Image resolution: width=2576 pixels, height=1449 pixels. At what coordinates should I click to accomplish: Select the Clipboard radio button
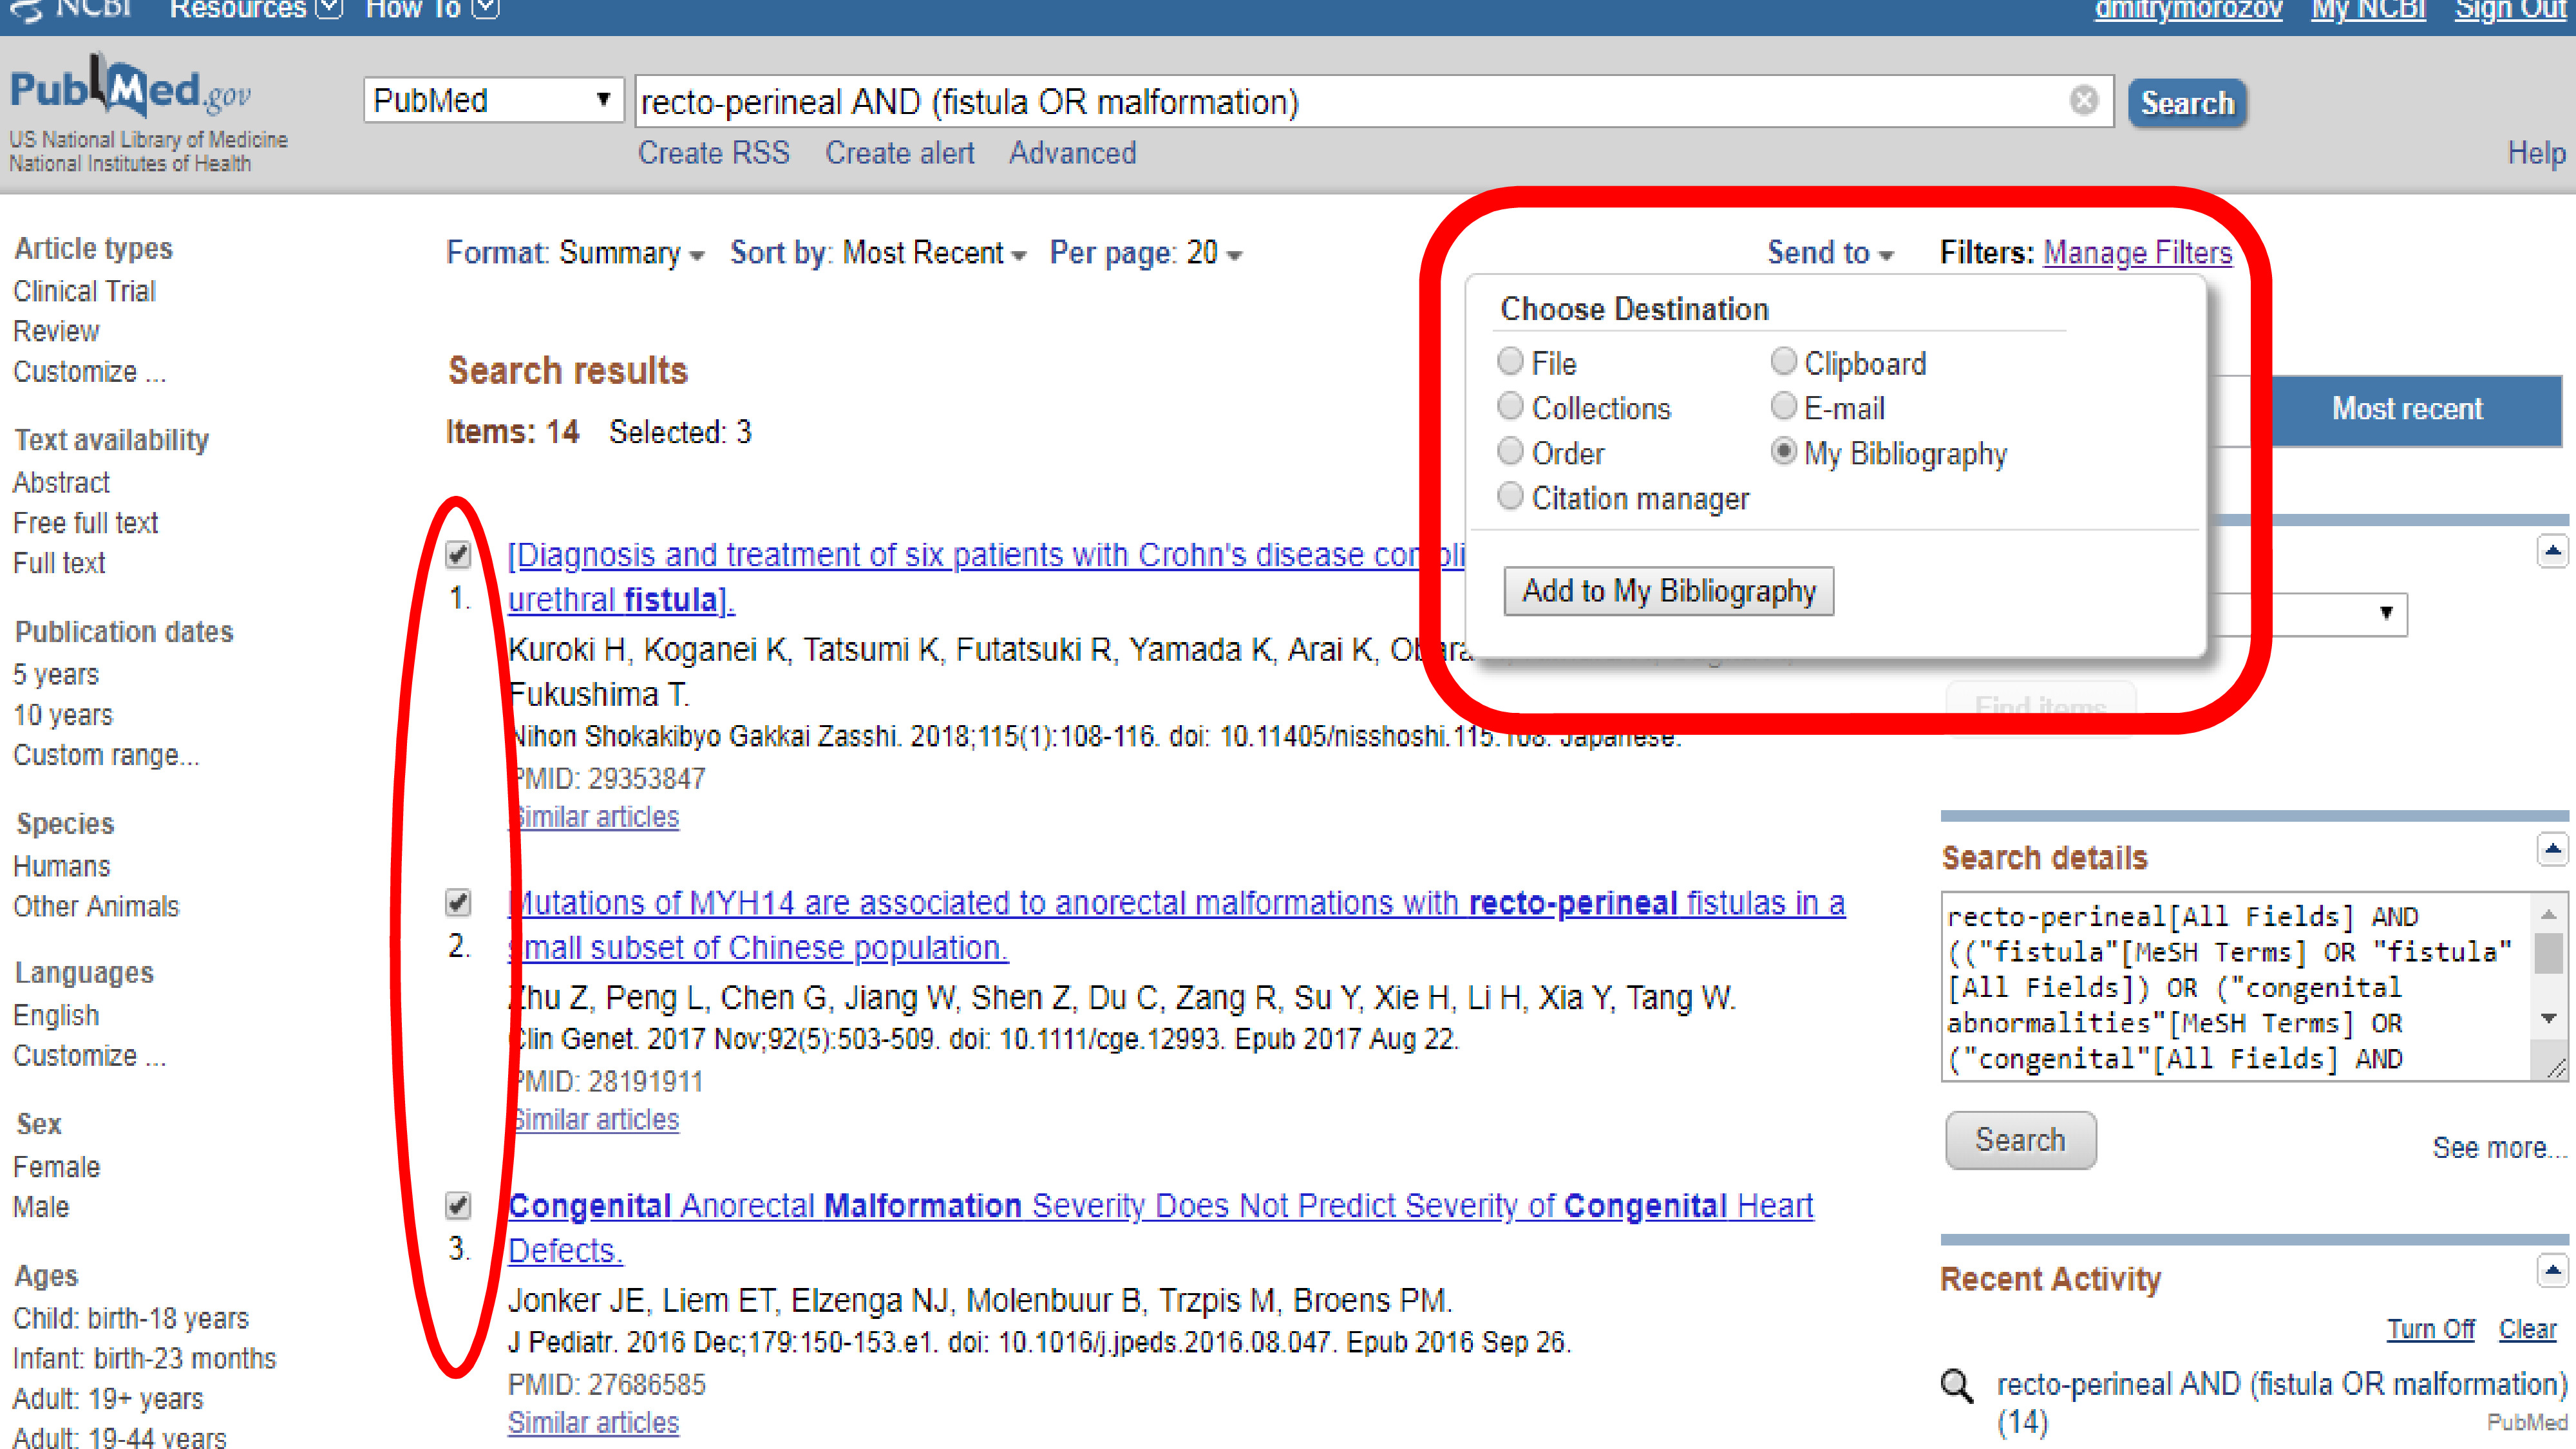click(x=1783, y=361)
